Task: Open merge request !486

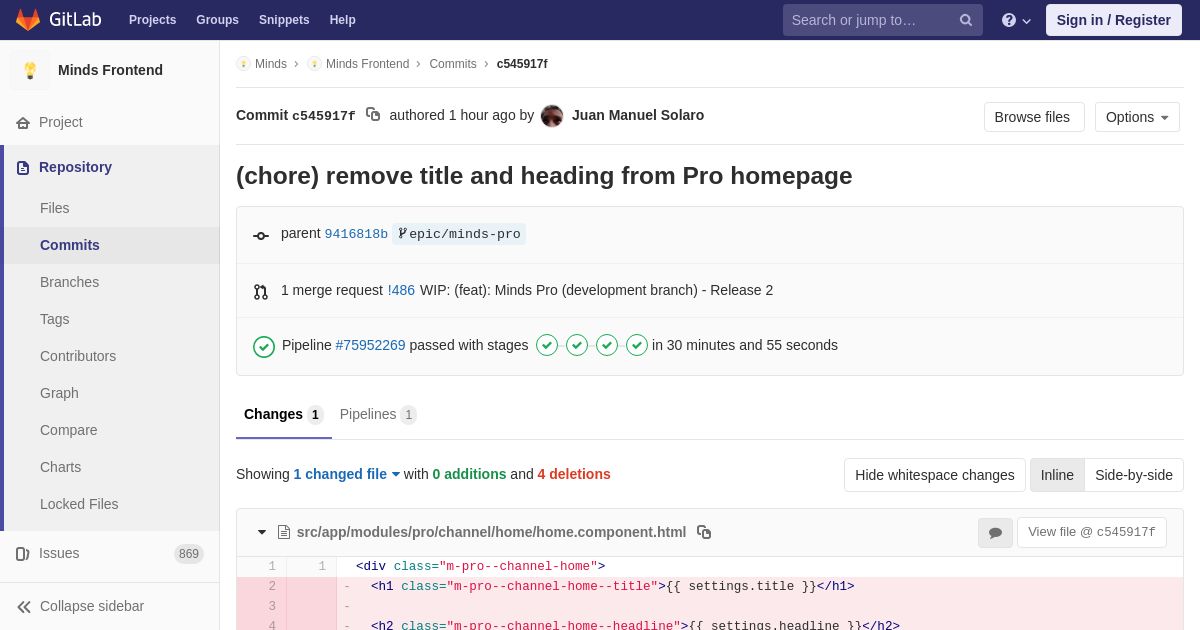Action: coord(401,290)
